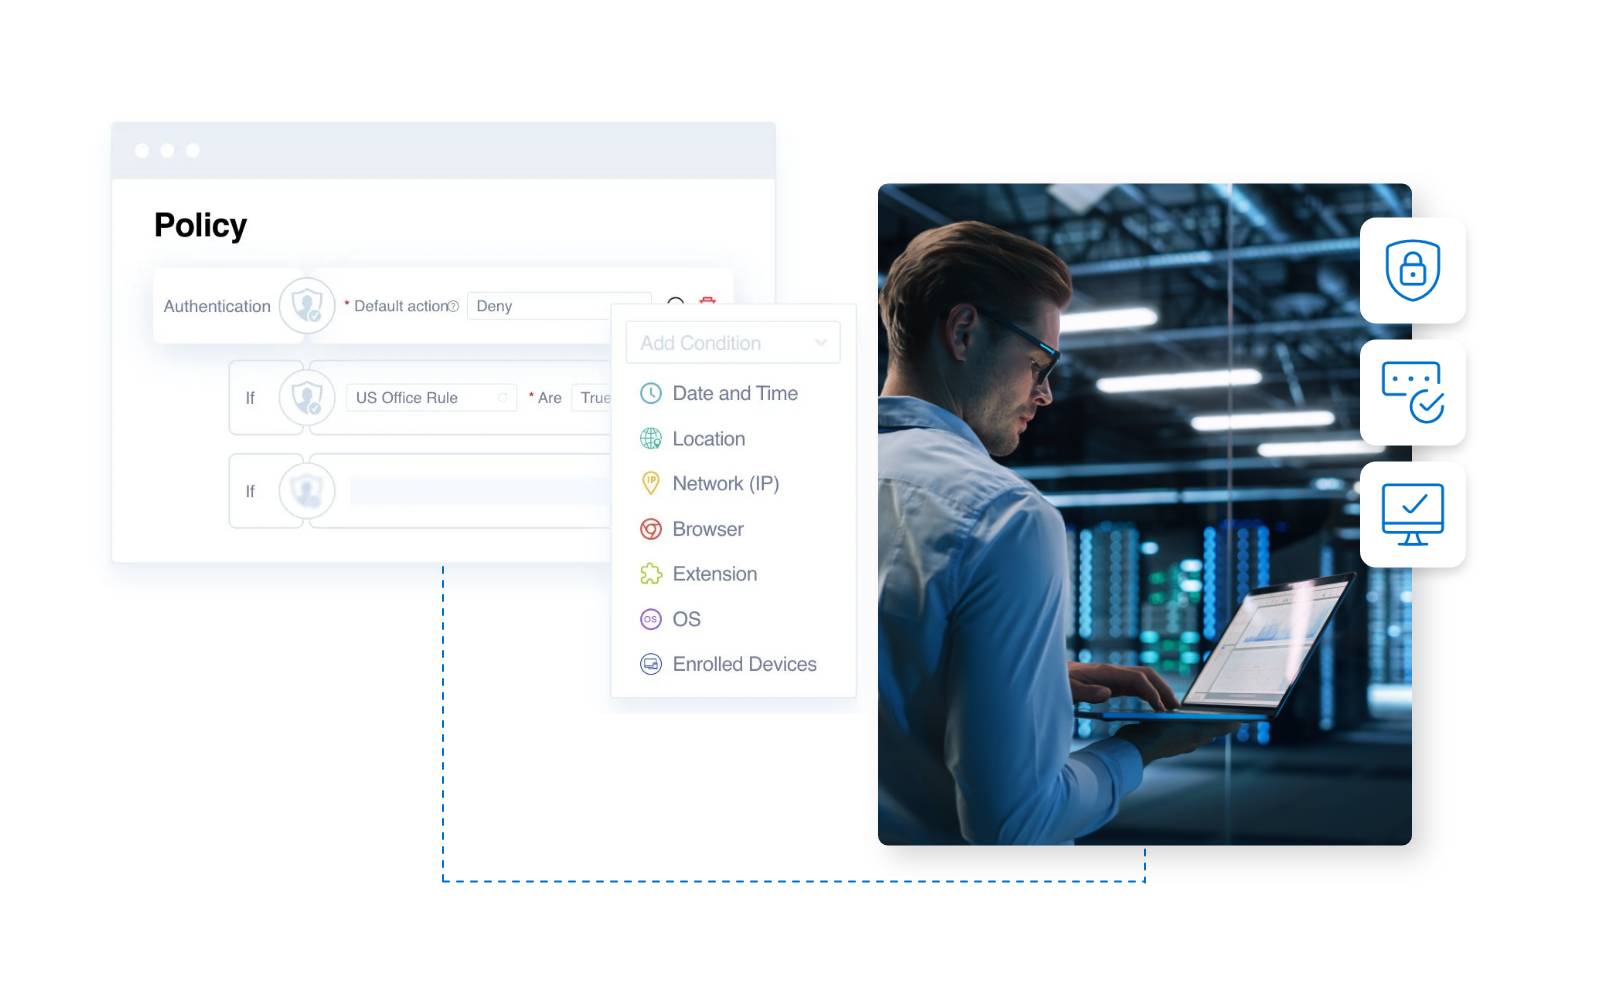This screenshot has height=1004, width=1600.
Task: Click the monitor-with-checkmark device icon
Action: [1413, 514]
